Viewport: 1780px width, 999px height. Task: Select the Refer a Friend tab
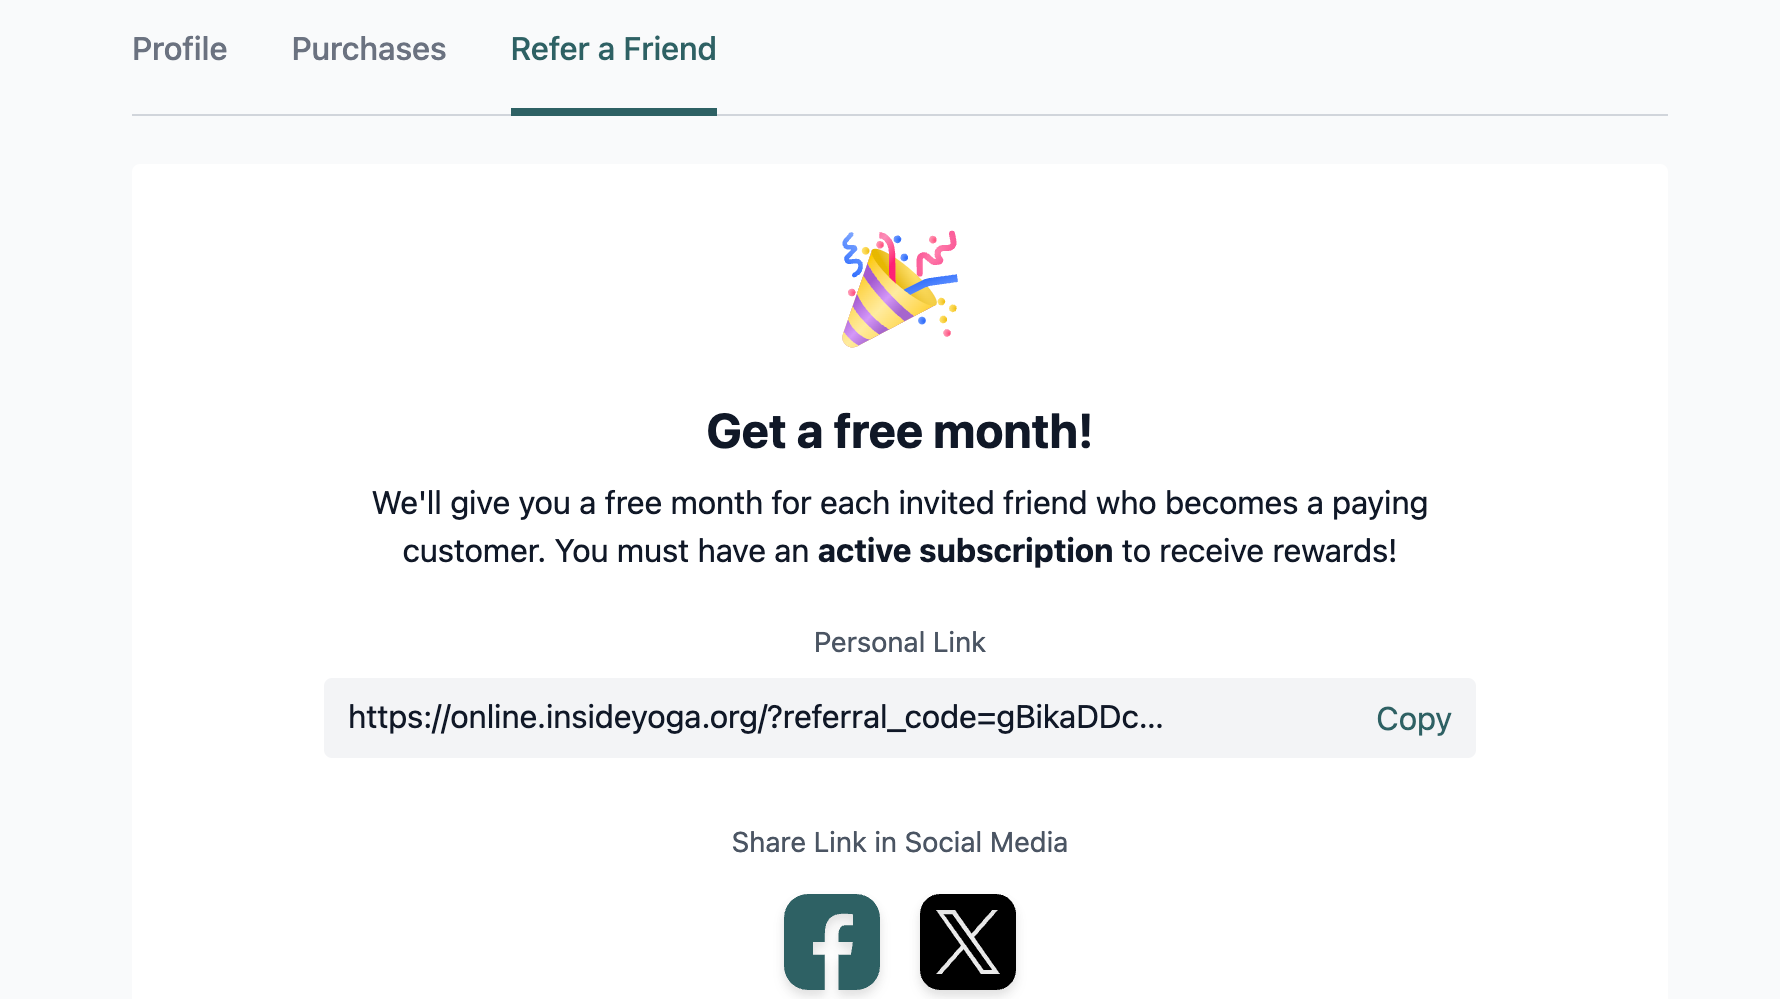pos(614,49)
